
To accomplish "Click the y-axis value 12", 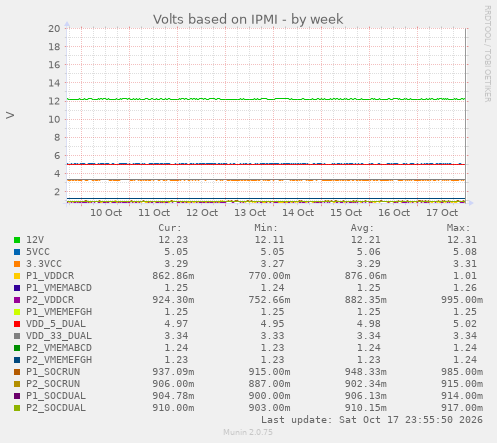I will [54, 101].
